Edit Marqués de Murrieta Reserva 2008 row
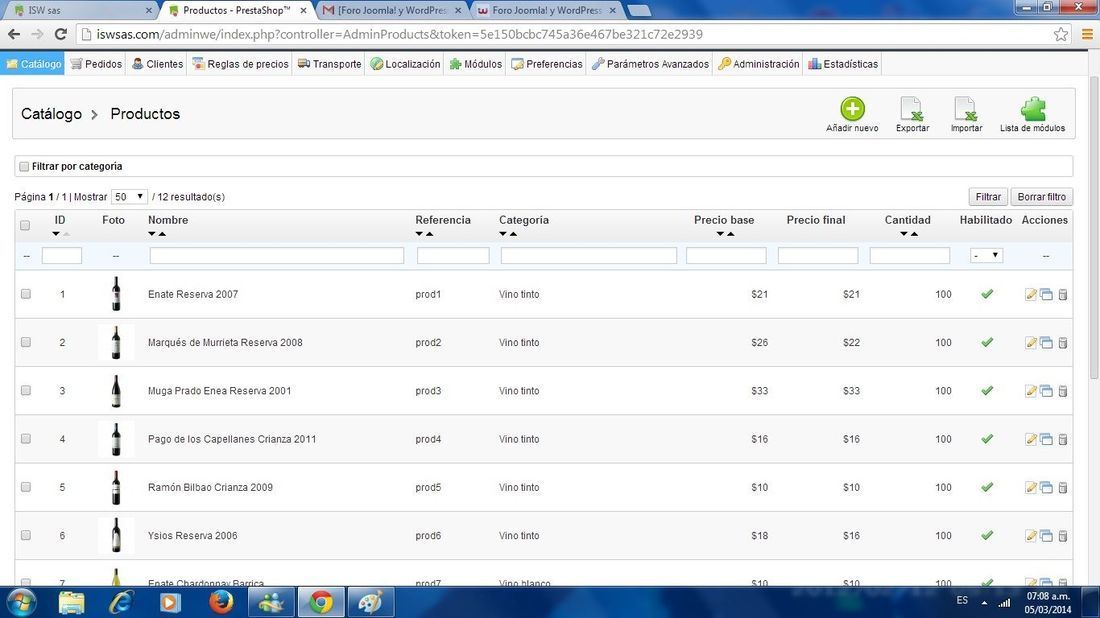 point(1031,343)
